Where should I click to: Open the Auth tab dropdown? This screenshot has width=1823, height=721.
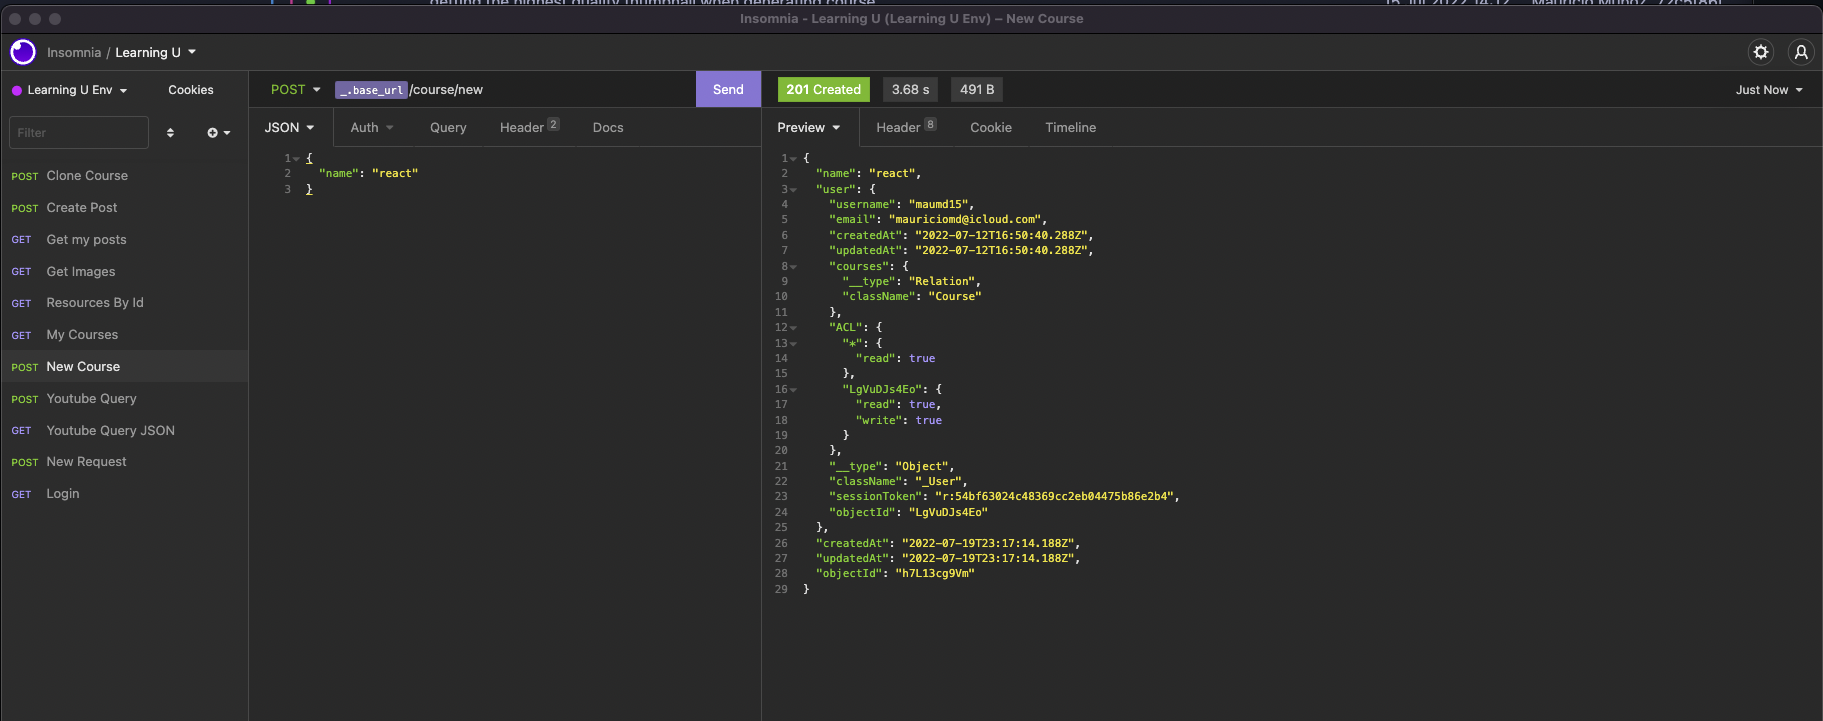[372, 127]
